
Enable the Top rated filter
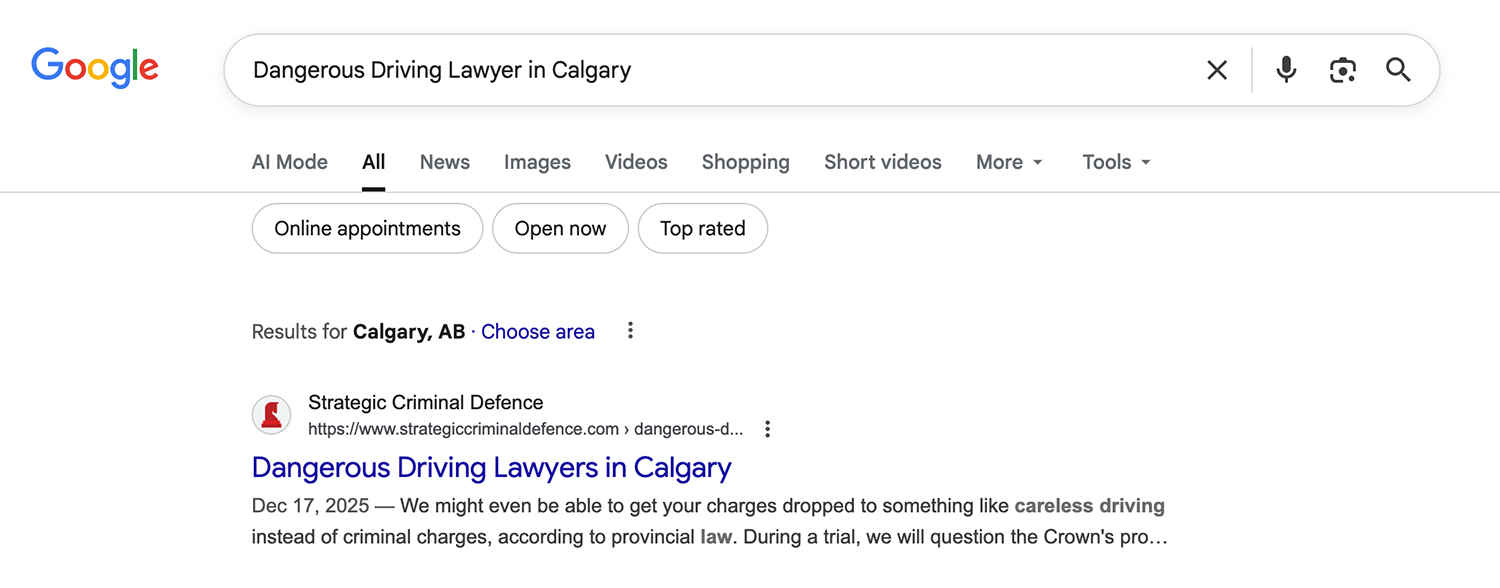[x=702, y=228]
